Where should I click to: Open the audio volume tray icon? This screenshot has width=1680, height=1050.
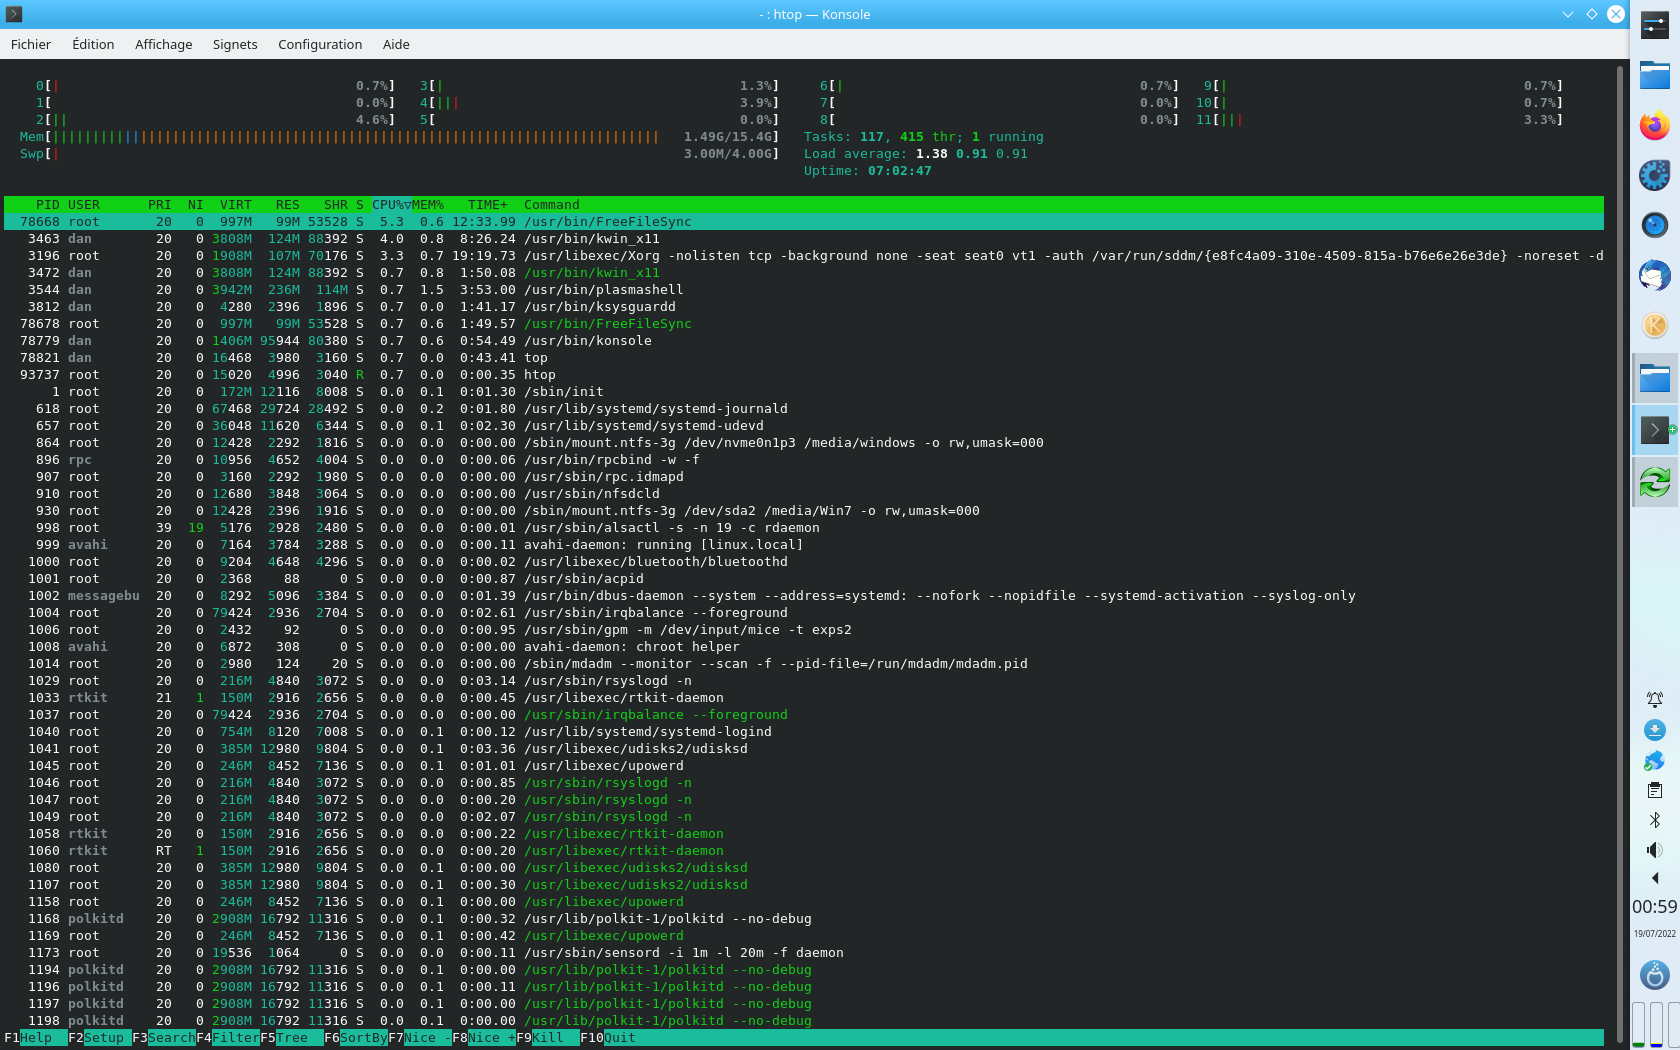point(1655,850)
